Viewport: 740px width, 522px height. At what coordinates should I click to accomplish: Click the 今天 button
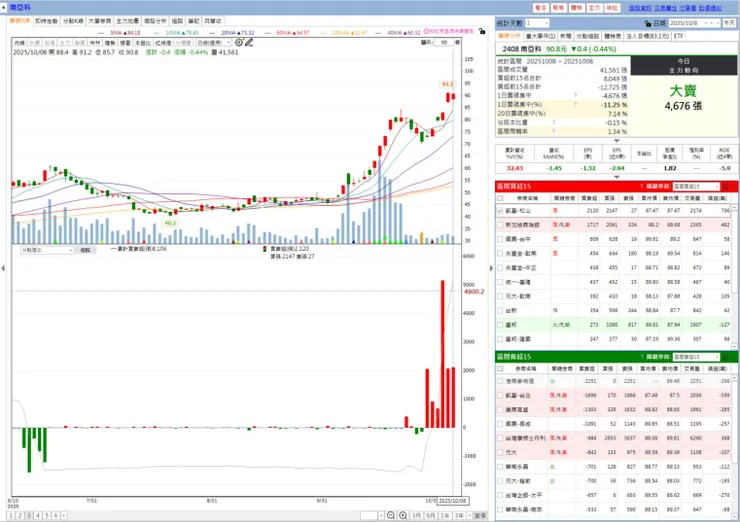[730, 23]
